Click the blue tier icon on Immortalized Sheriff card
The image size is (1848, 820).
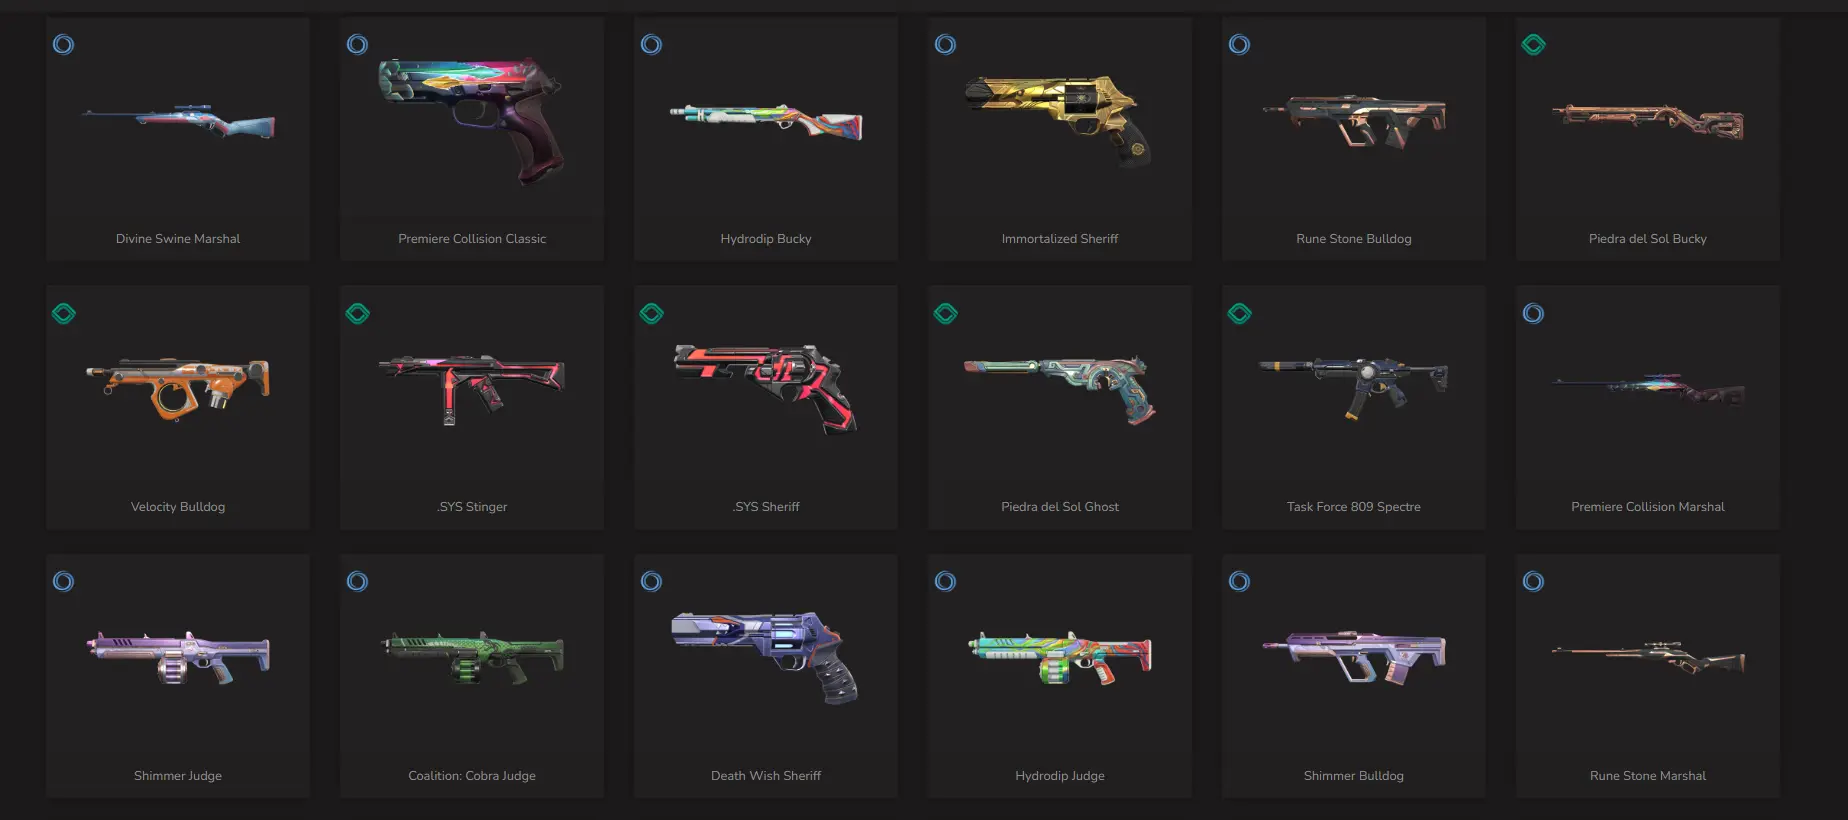945,44
